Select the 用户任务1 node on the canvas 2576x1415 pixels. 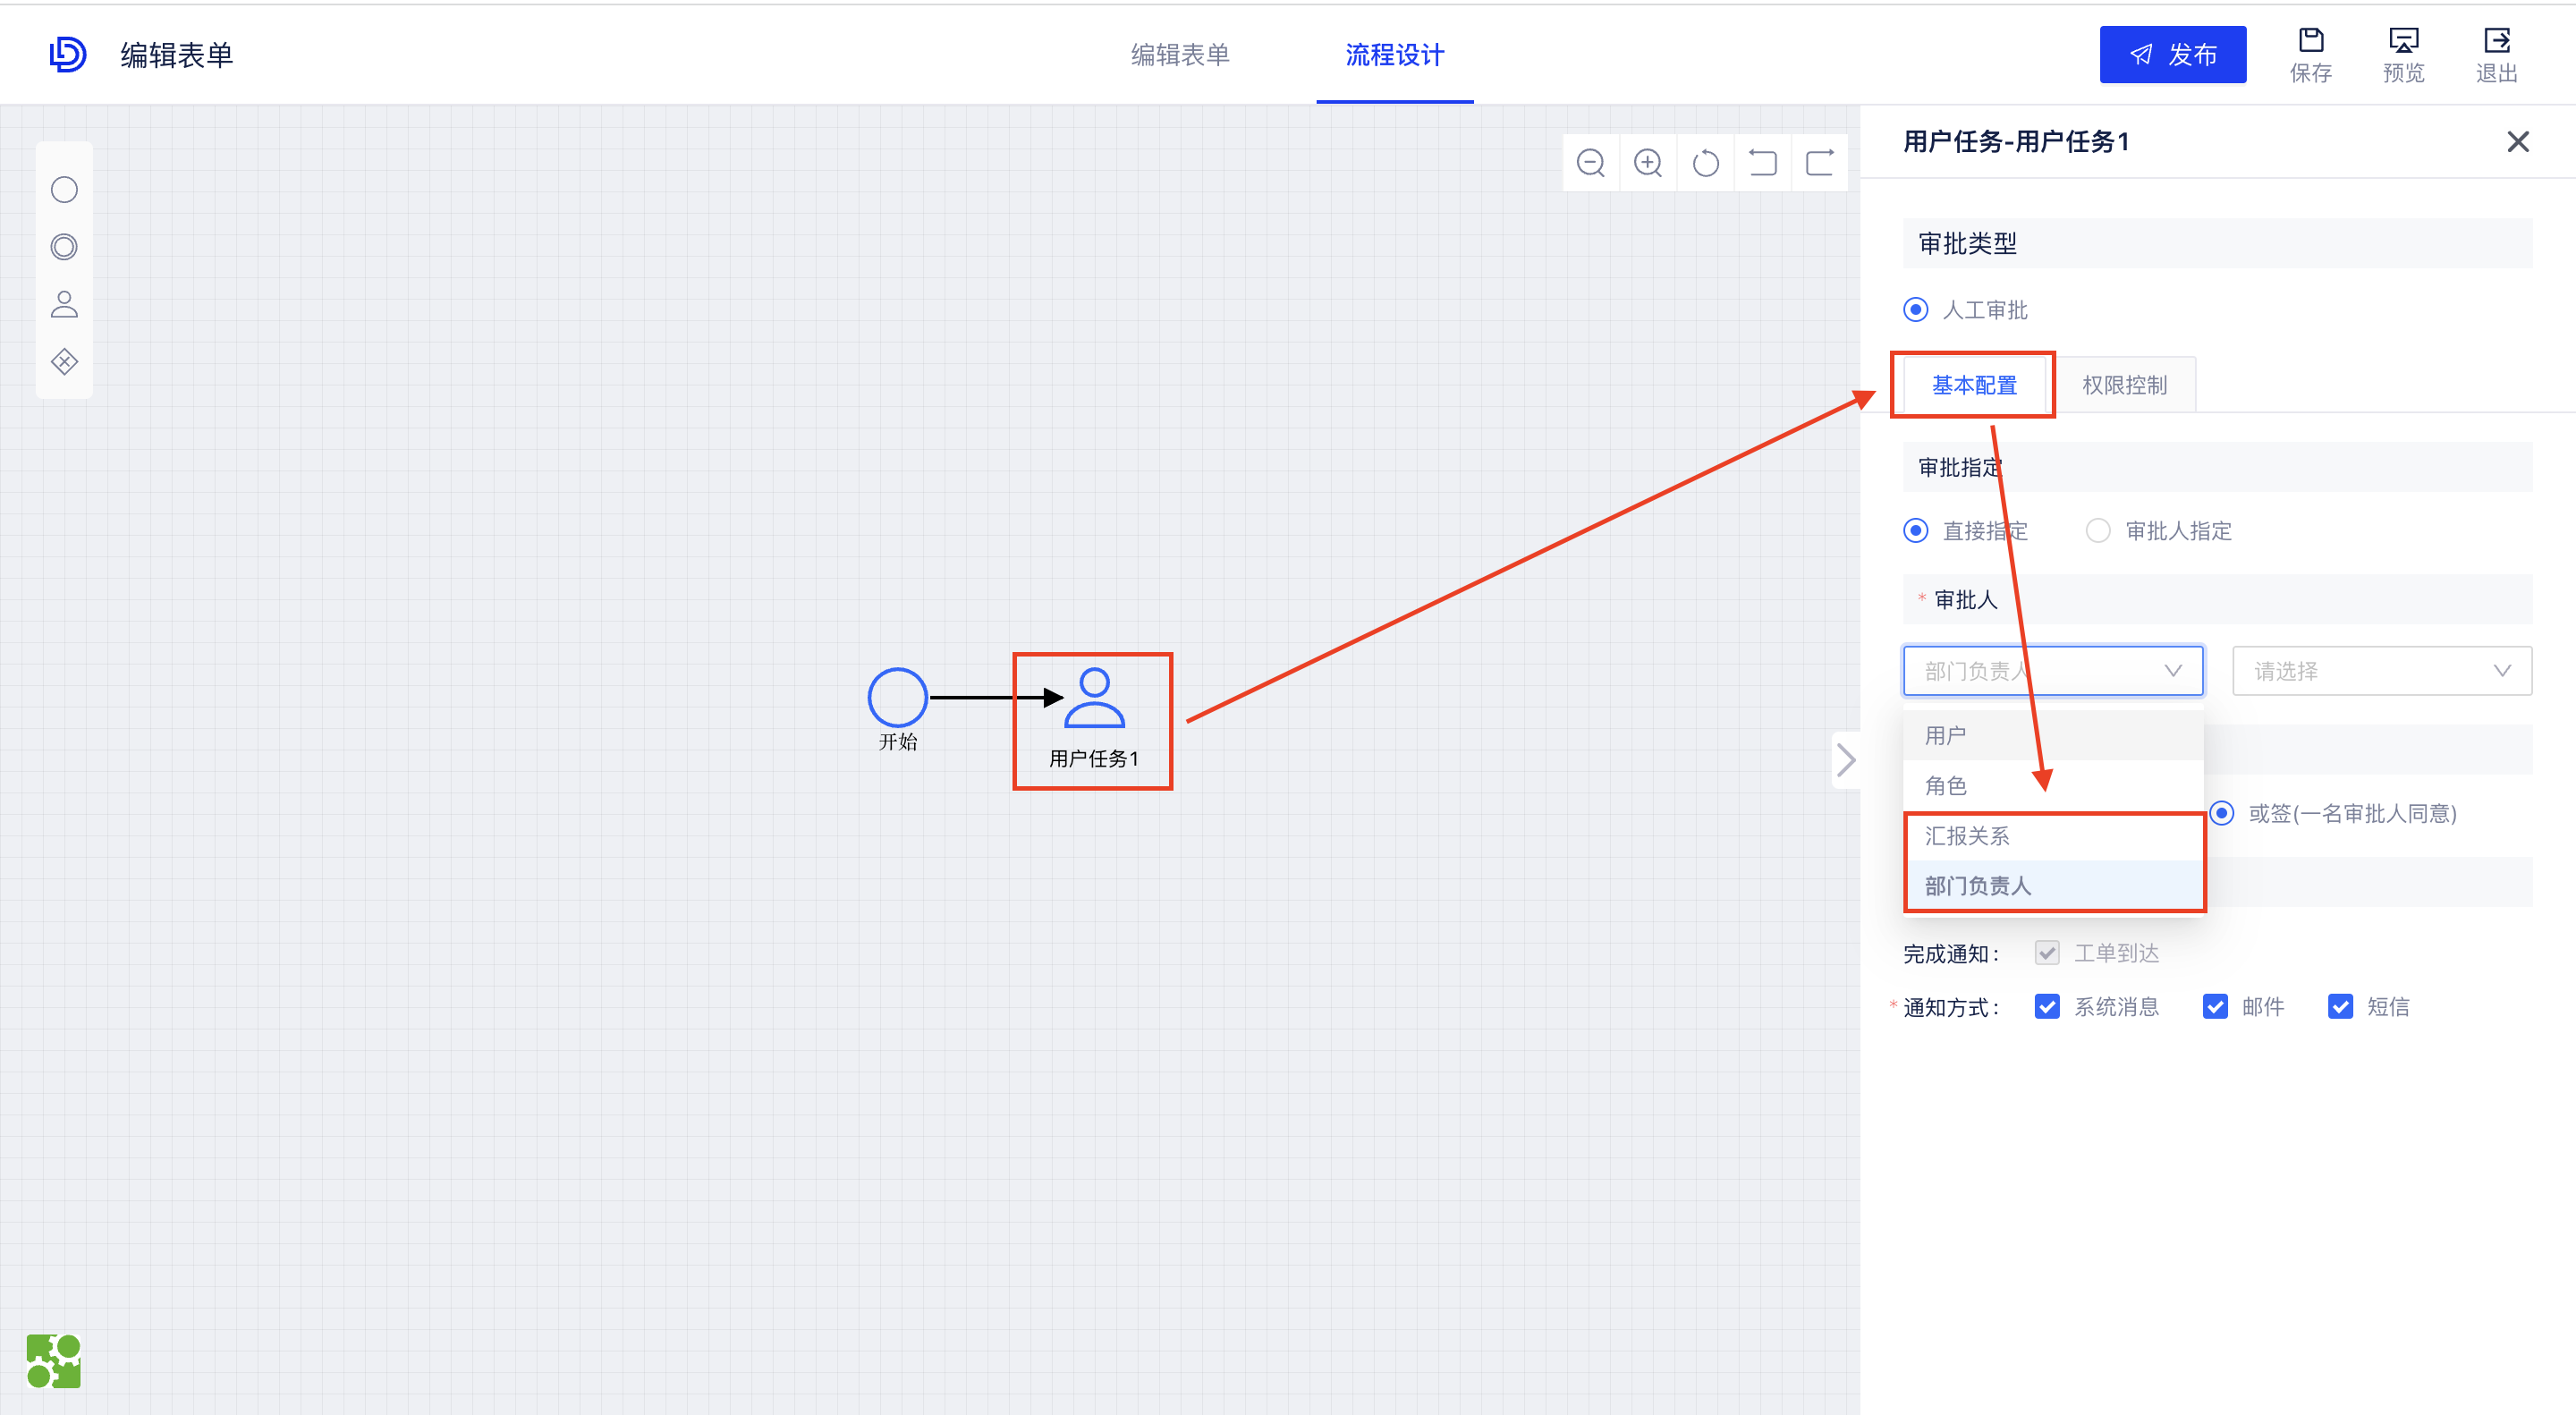(x=1093, y=718)
